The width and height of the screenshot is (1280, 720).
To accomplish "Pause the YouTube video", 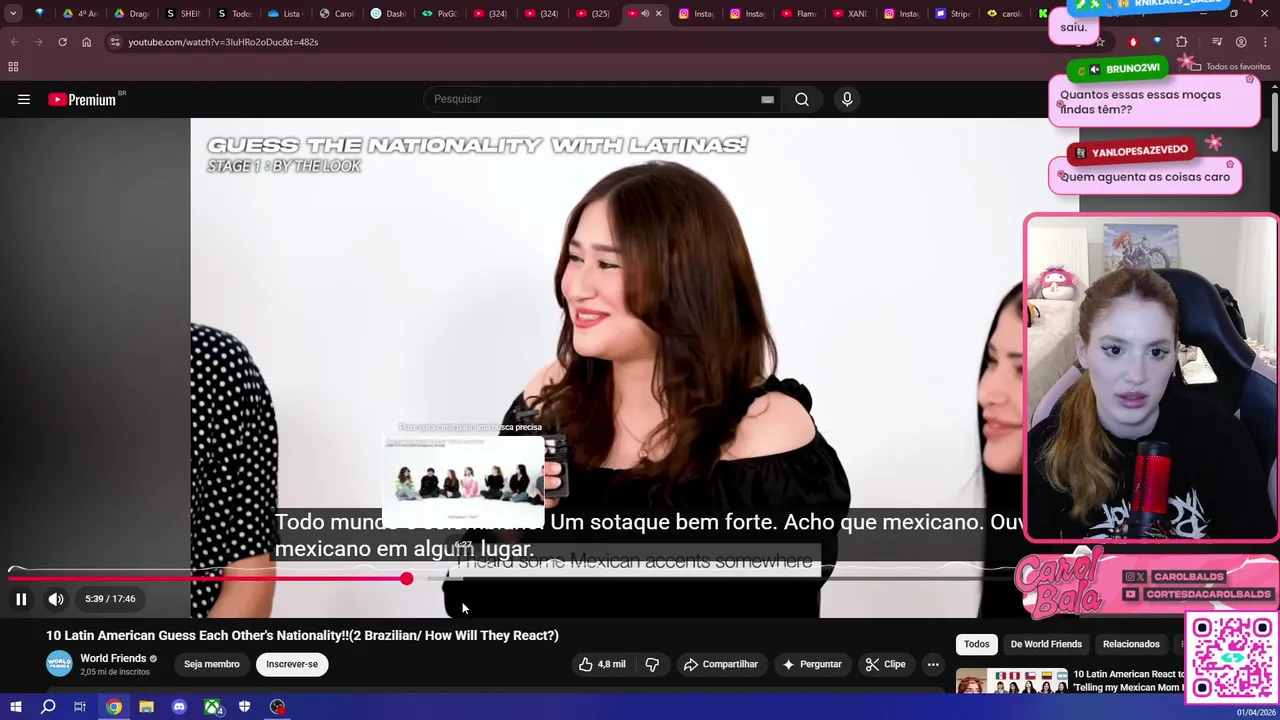I will (21, 599).
